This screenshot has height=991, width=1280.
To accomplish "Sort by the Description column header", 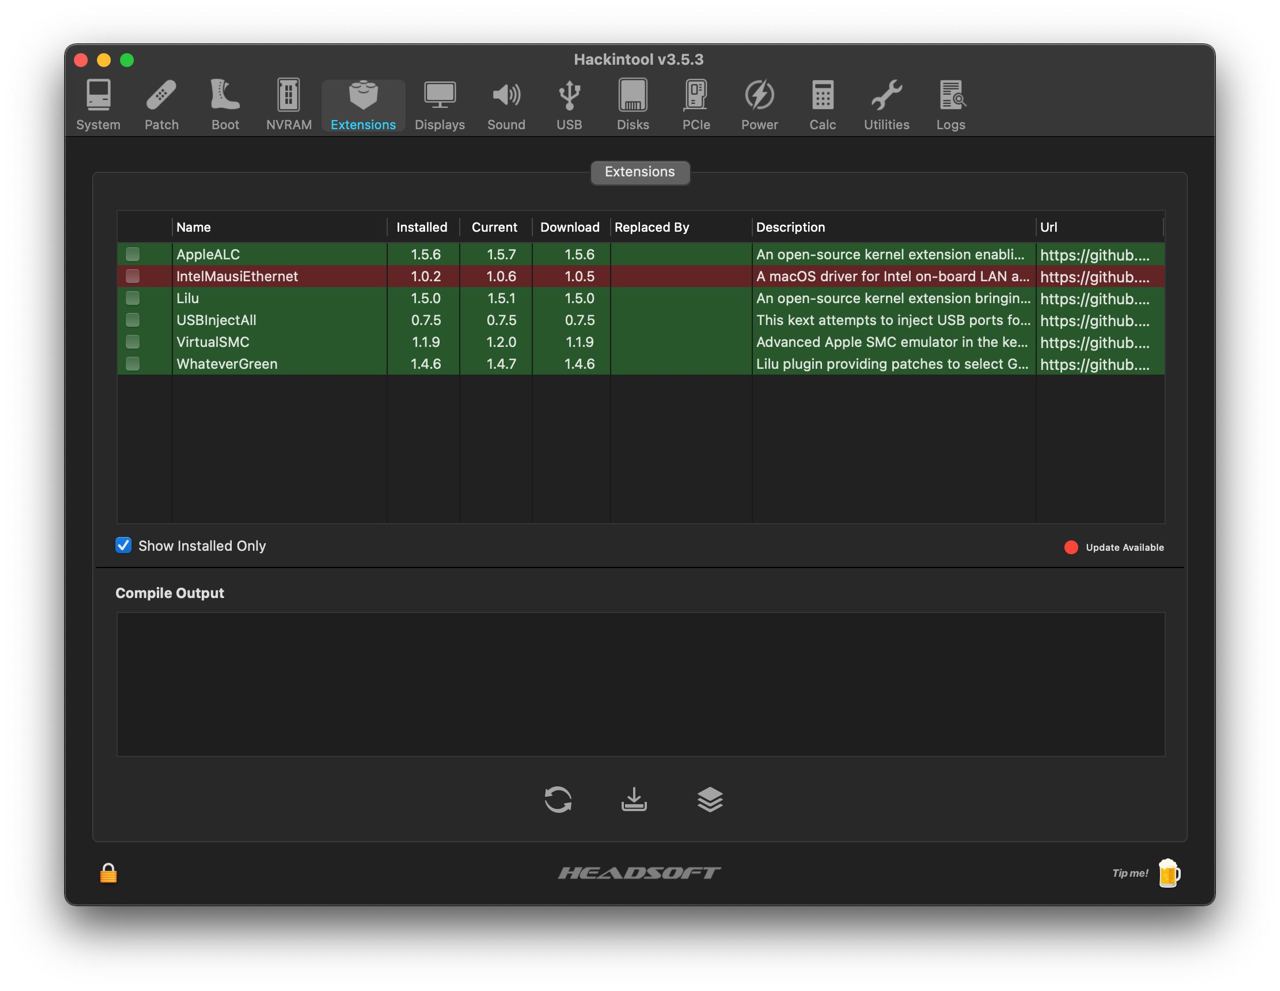I will (x=893, y=227).
